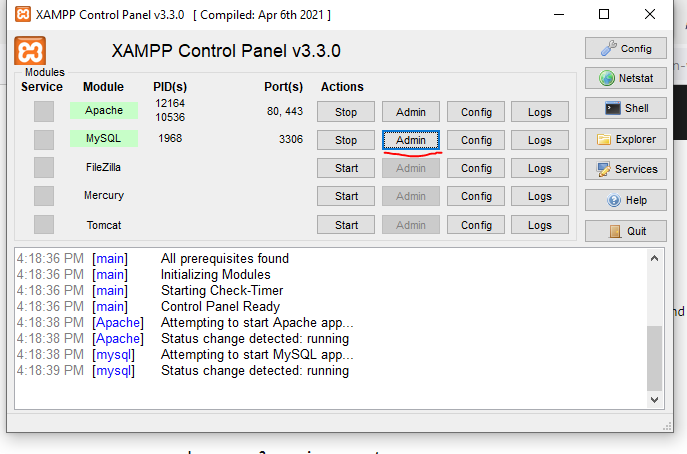Click the green MySQL module label
Image resolution: width=687 pixels, height=454 pixels.
click(104, 138)
